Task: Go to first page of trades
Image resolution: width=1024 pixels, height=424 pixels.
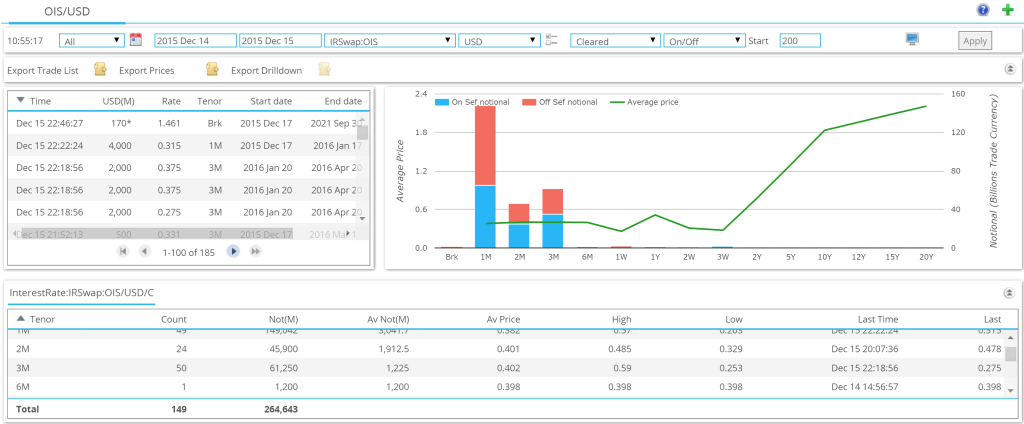Action: [x=122, y=251]
